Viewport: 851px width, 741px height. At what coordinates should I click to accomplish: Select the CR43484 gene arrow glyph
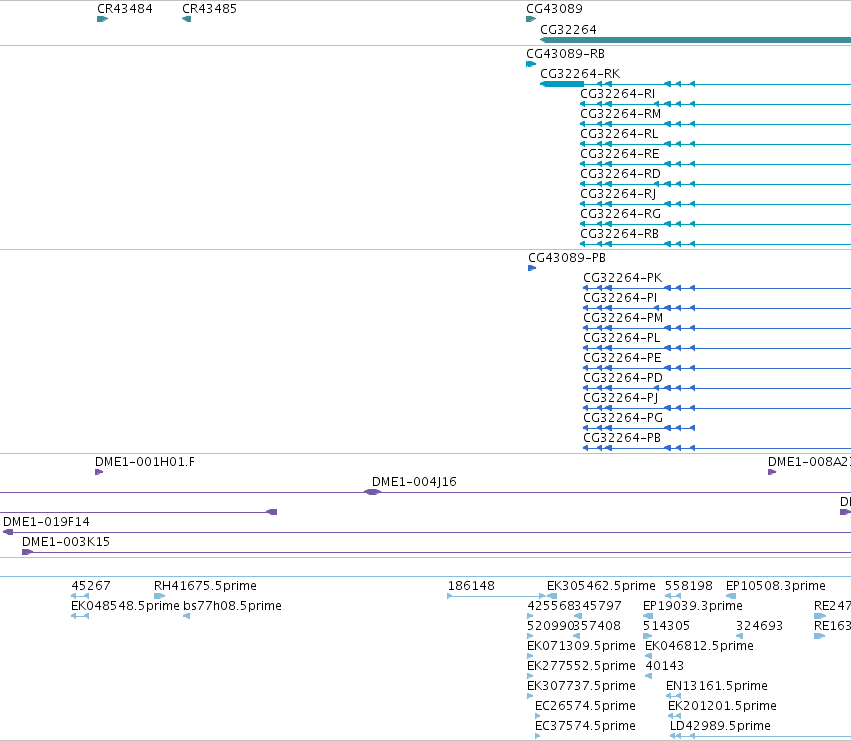[103, 19]
